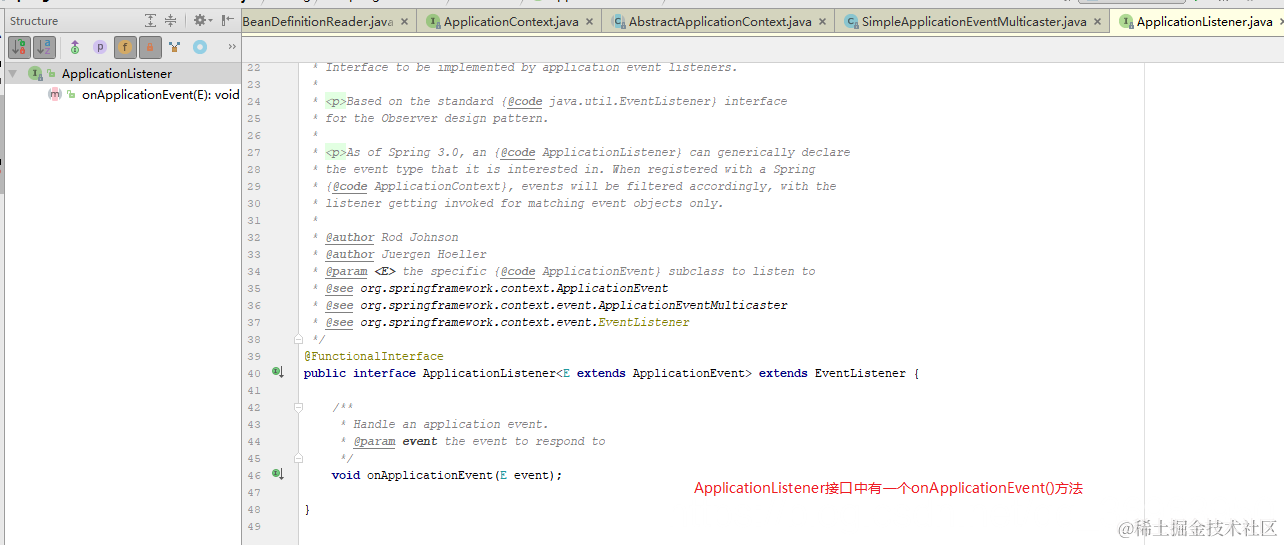Collapse all nodes in Structure panel
Viewport: 1284px width, 545px height.
171,20
